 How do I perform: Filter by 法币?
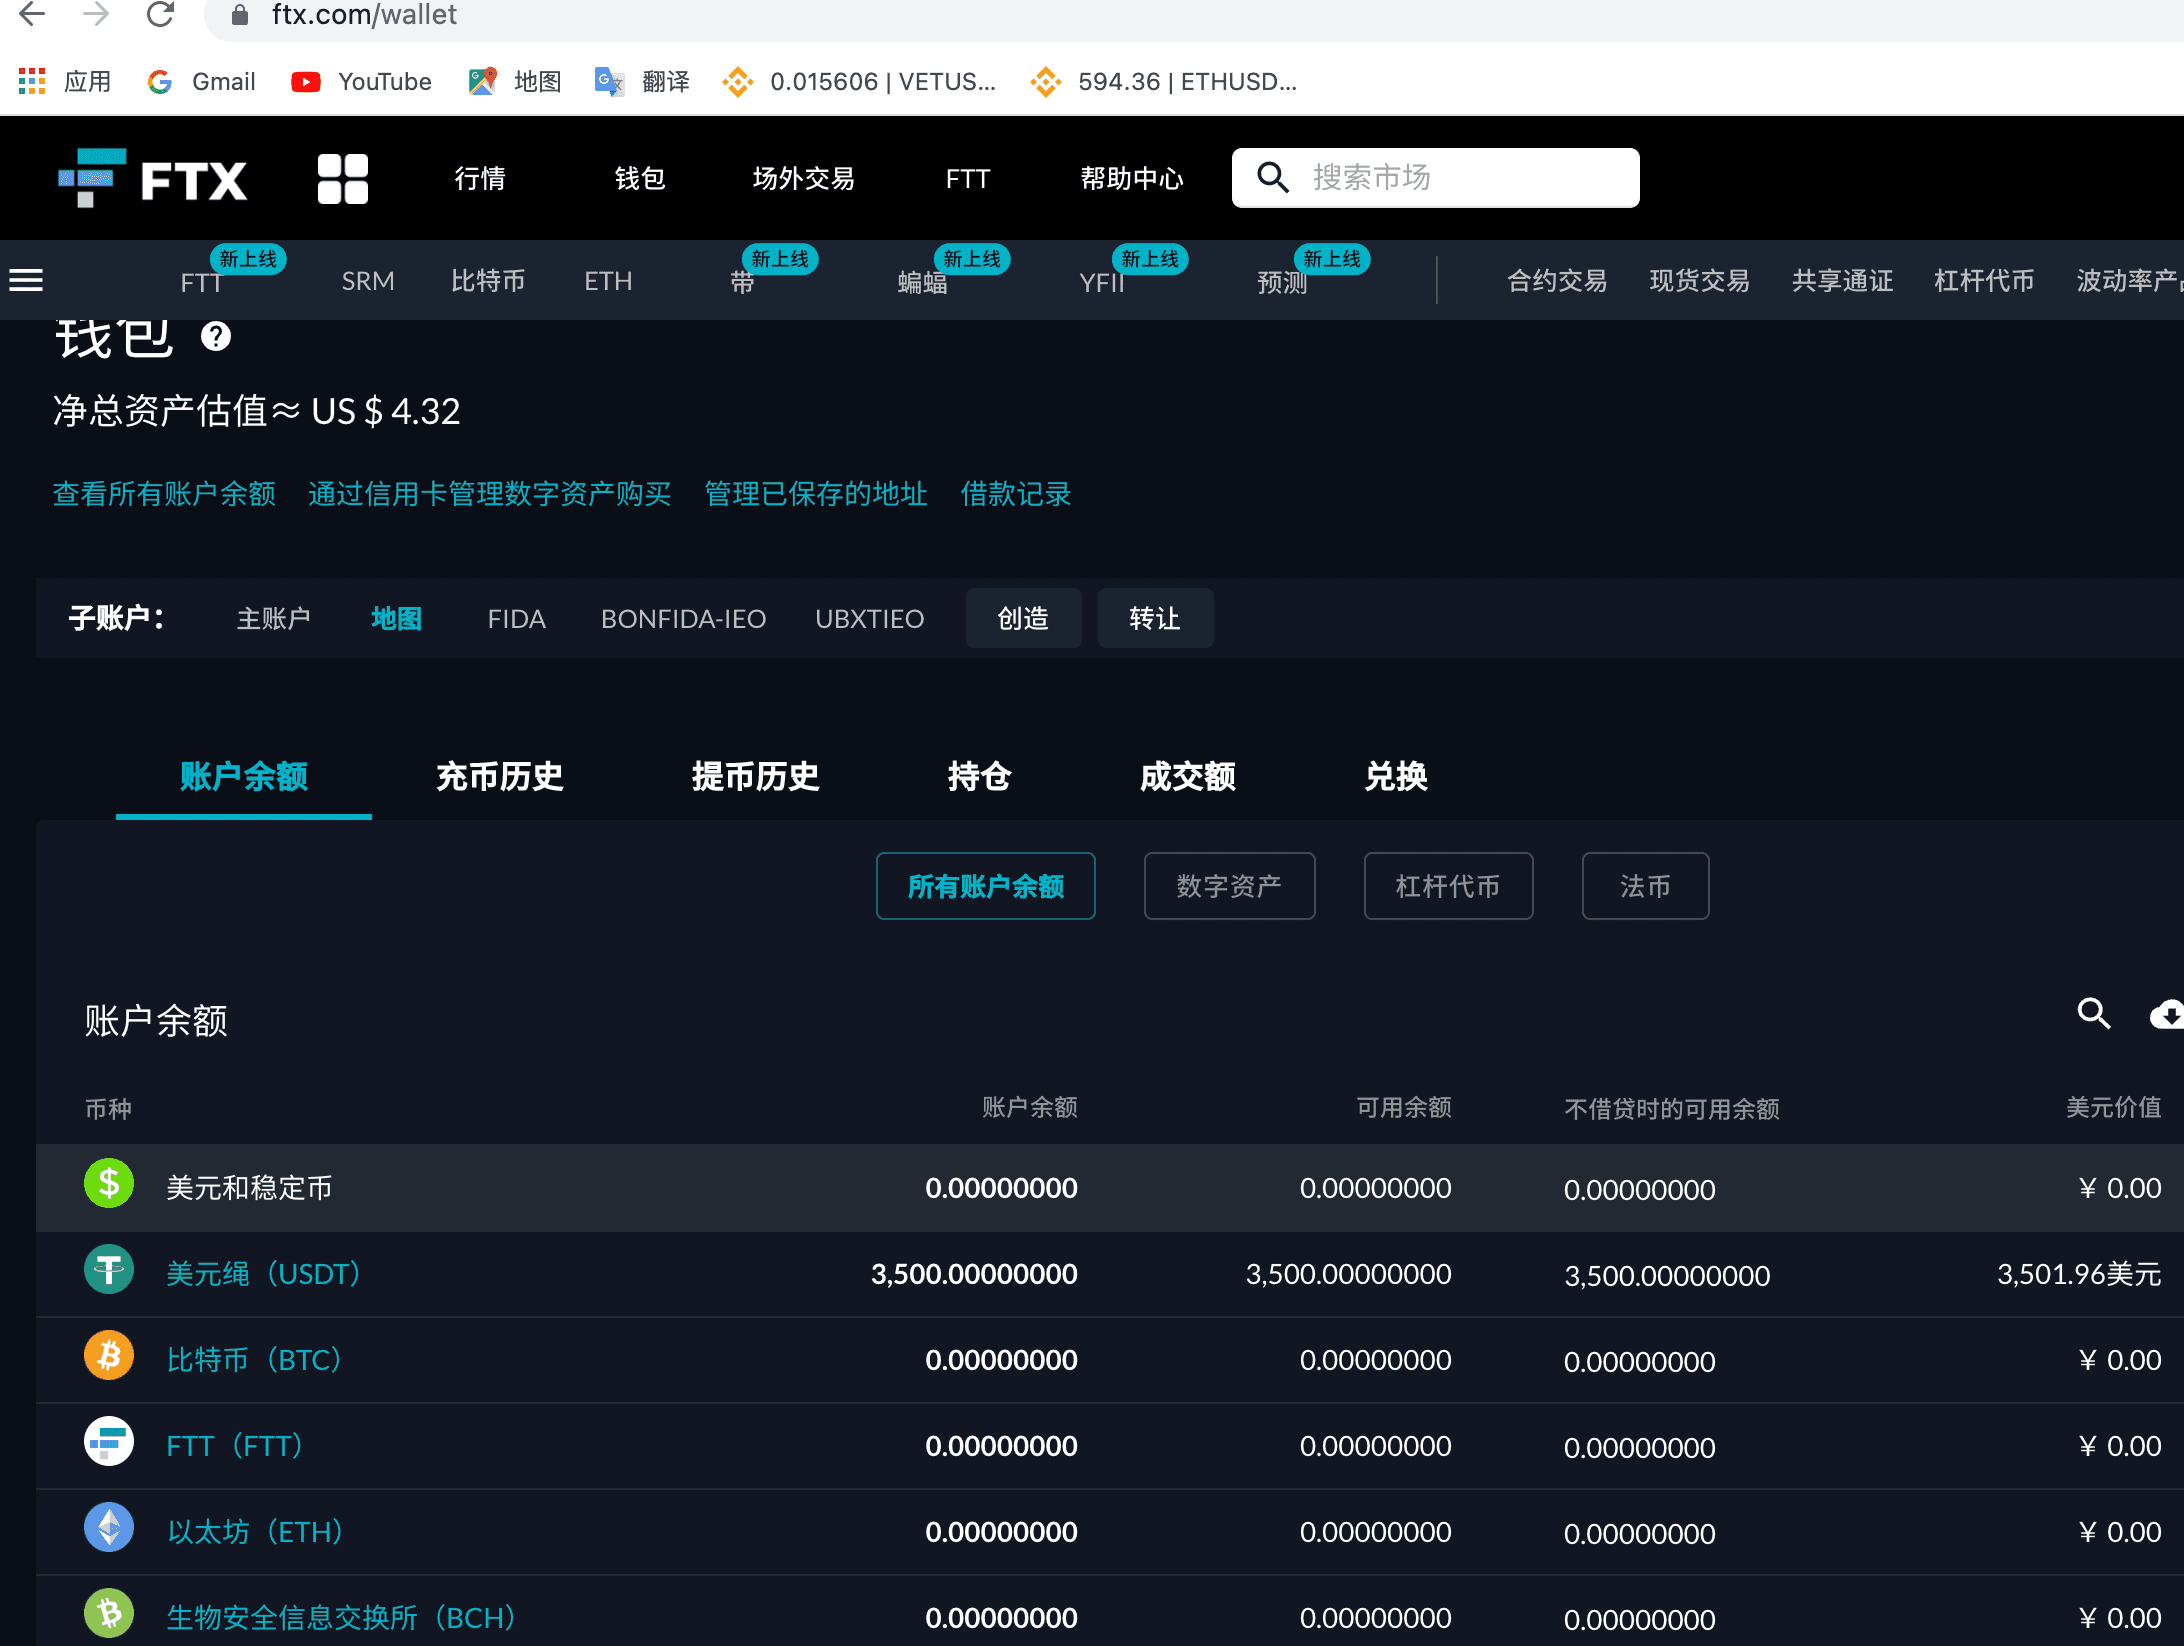pos(1646,886)
